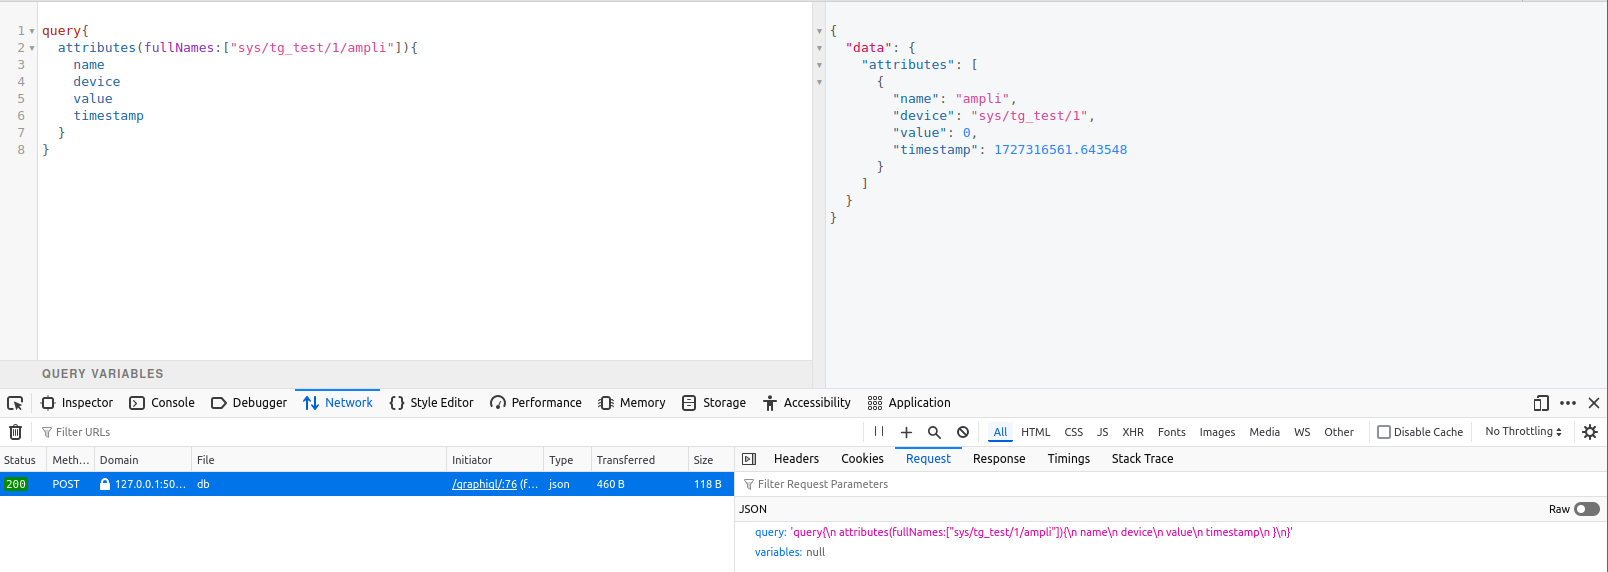1608x572 pixels.
Task: Collapse the request details pane icon
Action: pos(749,459)
